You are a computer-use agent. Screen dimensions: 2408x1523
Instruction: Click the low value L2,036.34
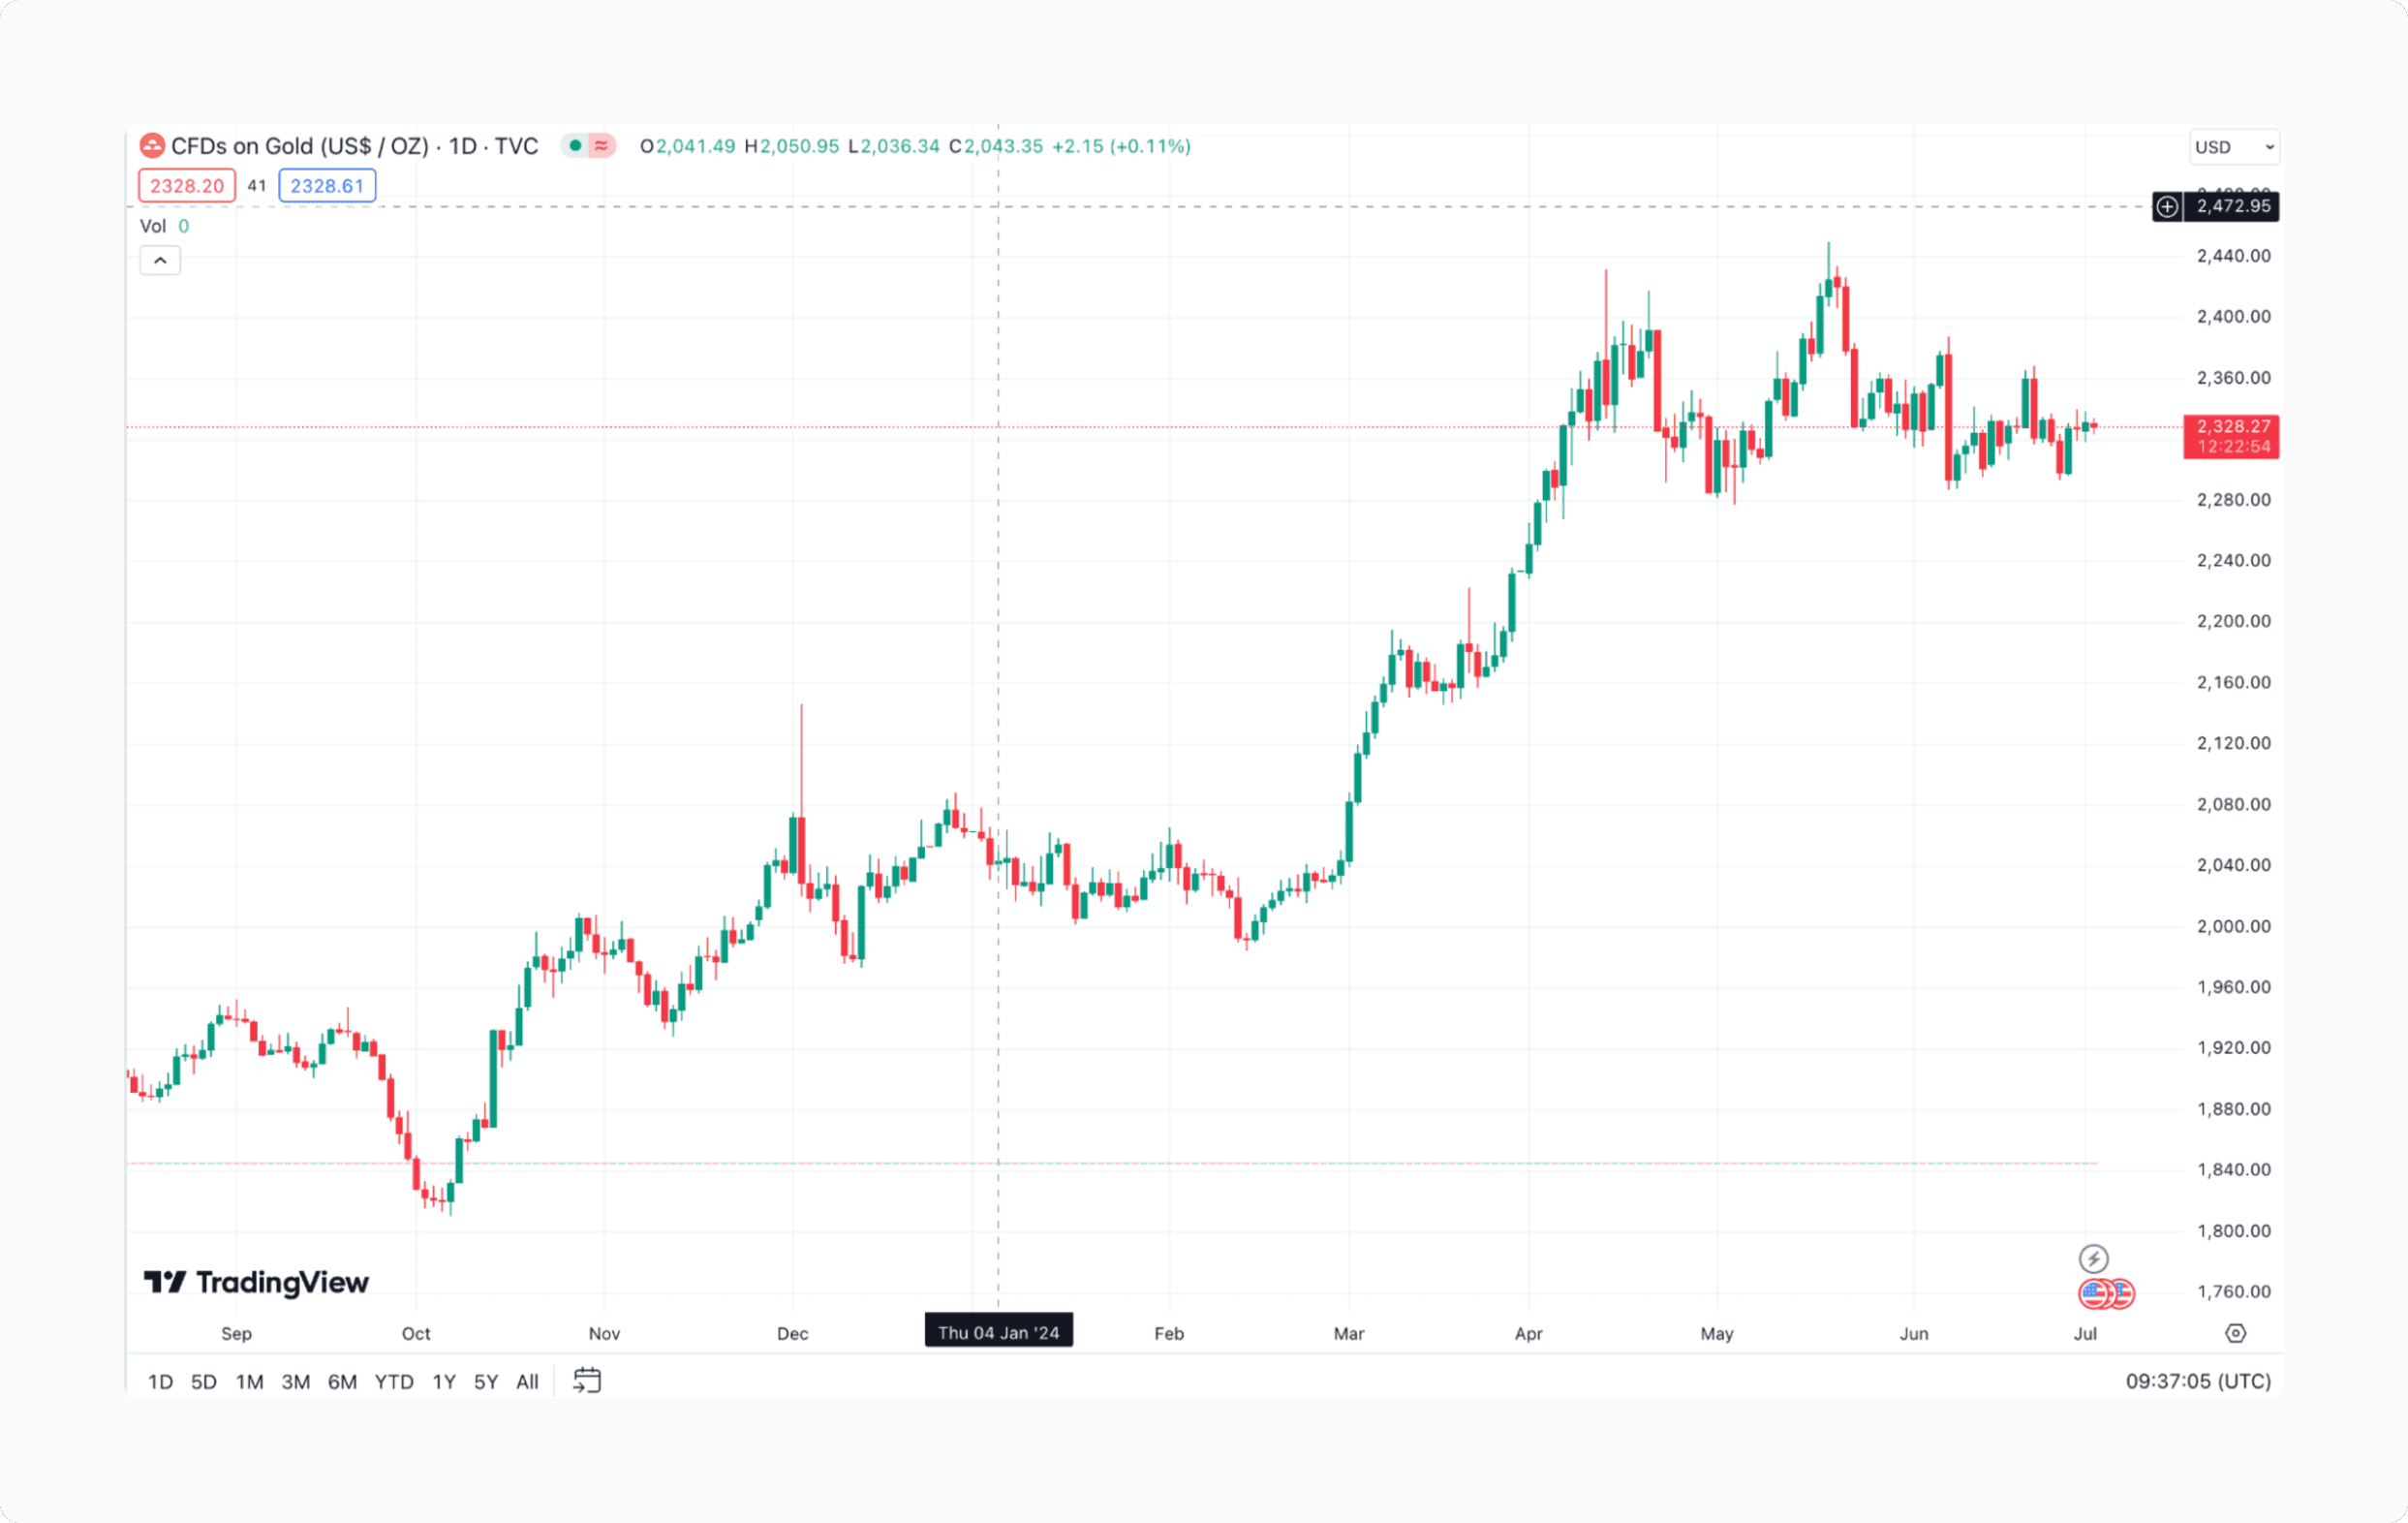[894, 146]
